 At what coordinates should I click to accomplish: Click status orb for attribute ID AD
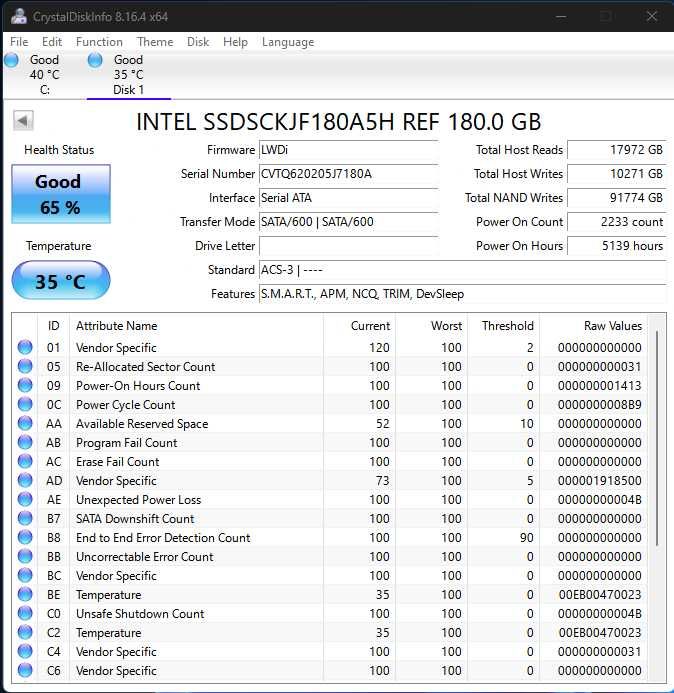pos(25,480)
